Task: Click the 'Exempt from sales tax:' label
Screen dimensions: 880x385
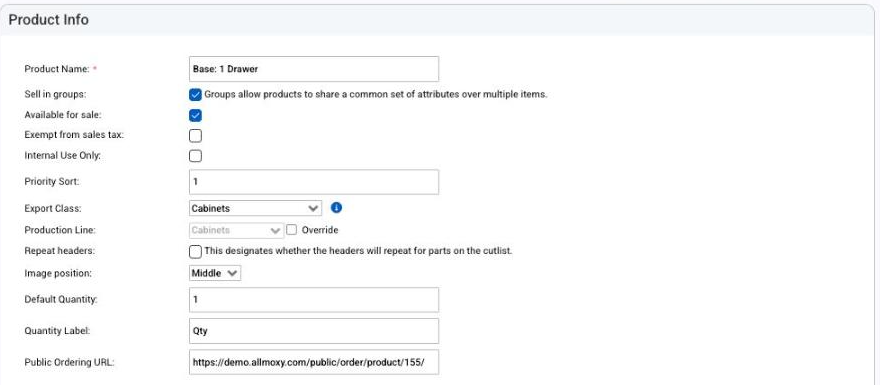Action: coord(74,135)
